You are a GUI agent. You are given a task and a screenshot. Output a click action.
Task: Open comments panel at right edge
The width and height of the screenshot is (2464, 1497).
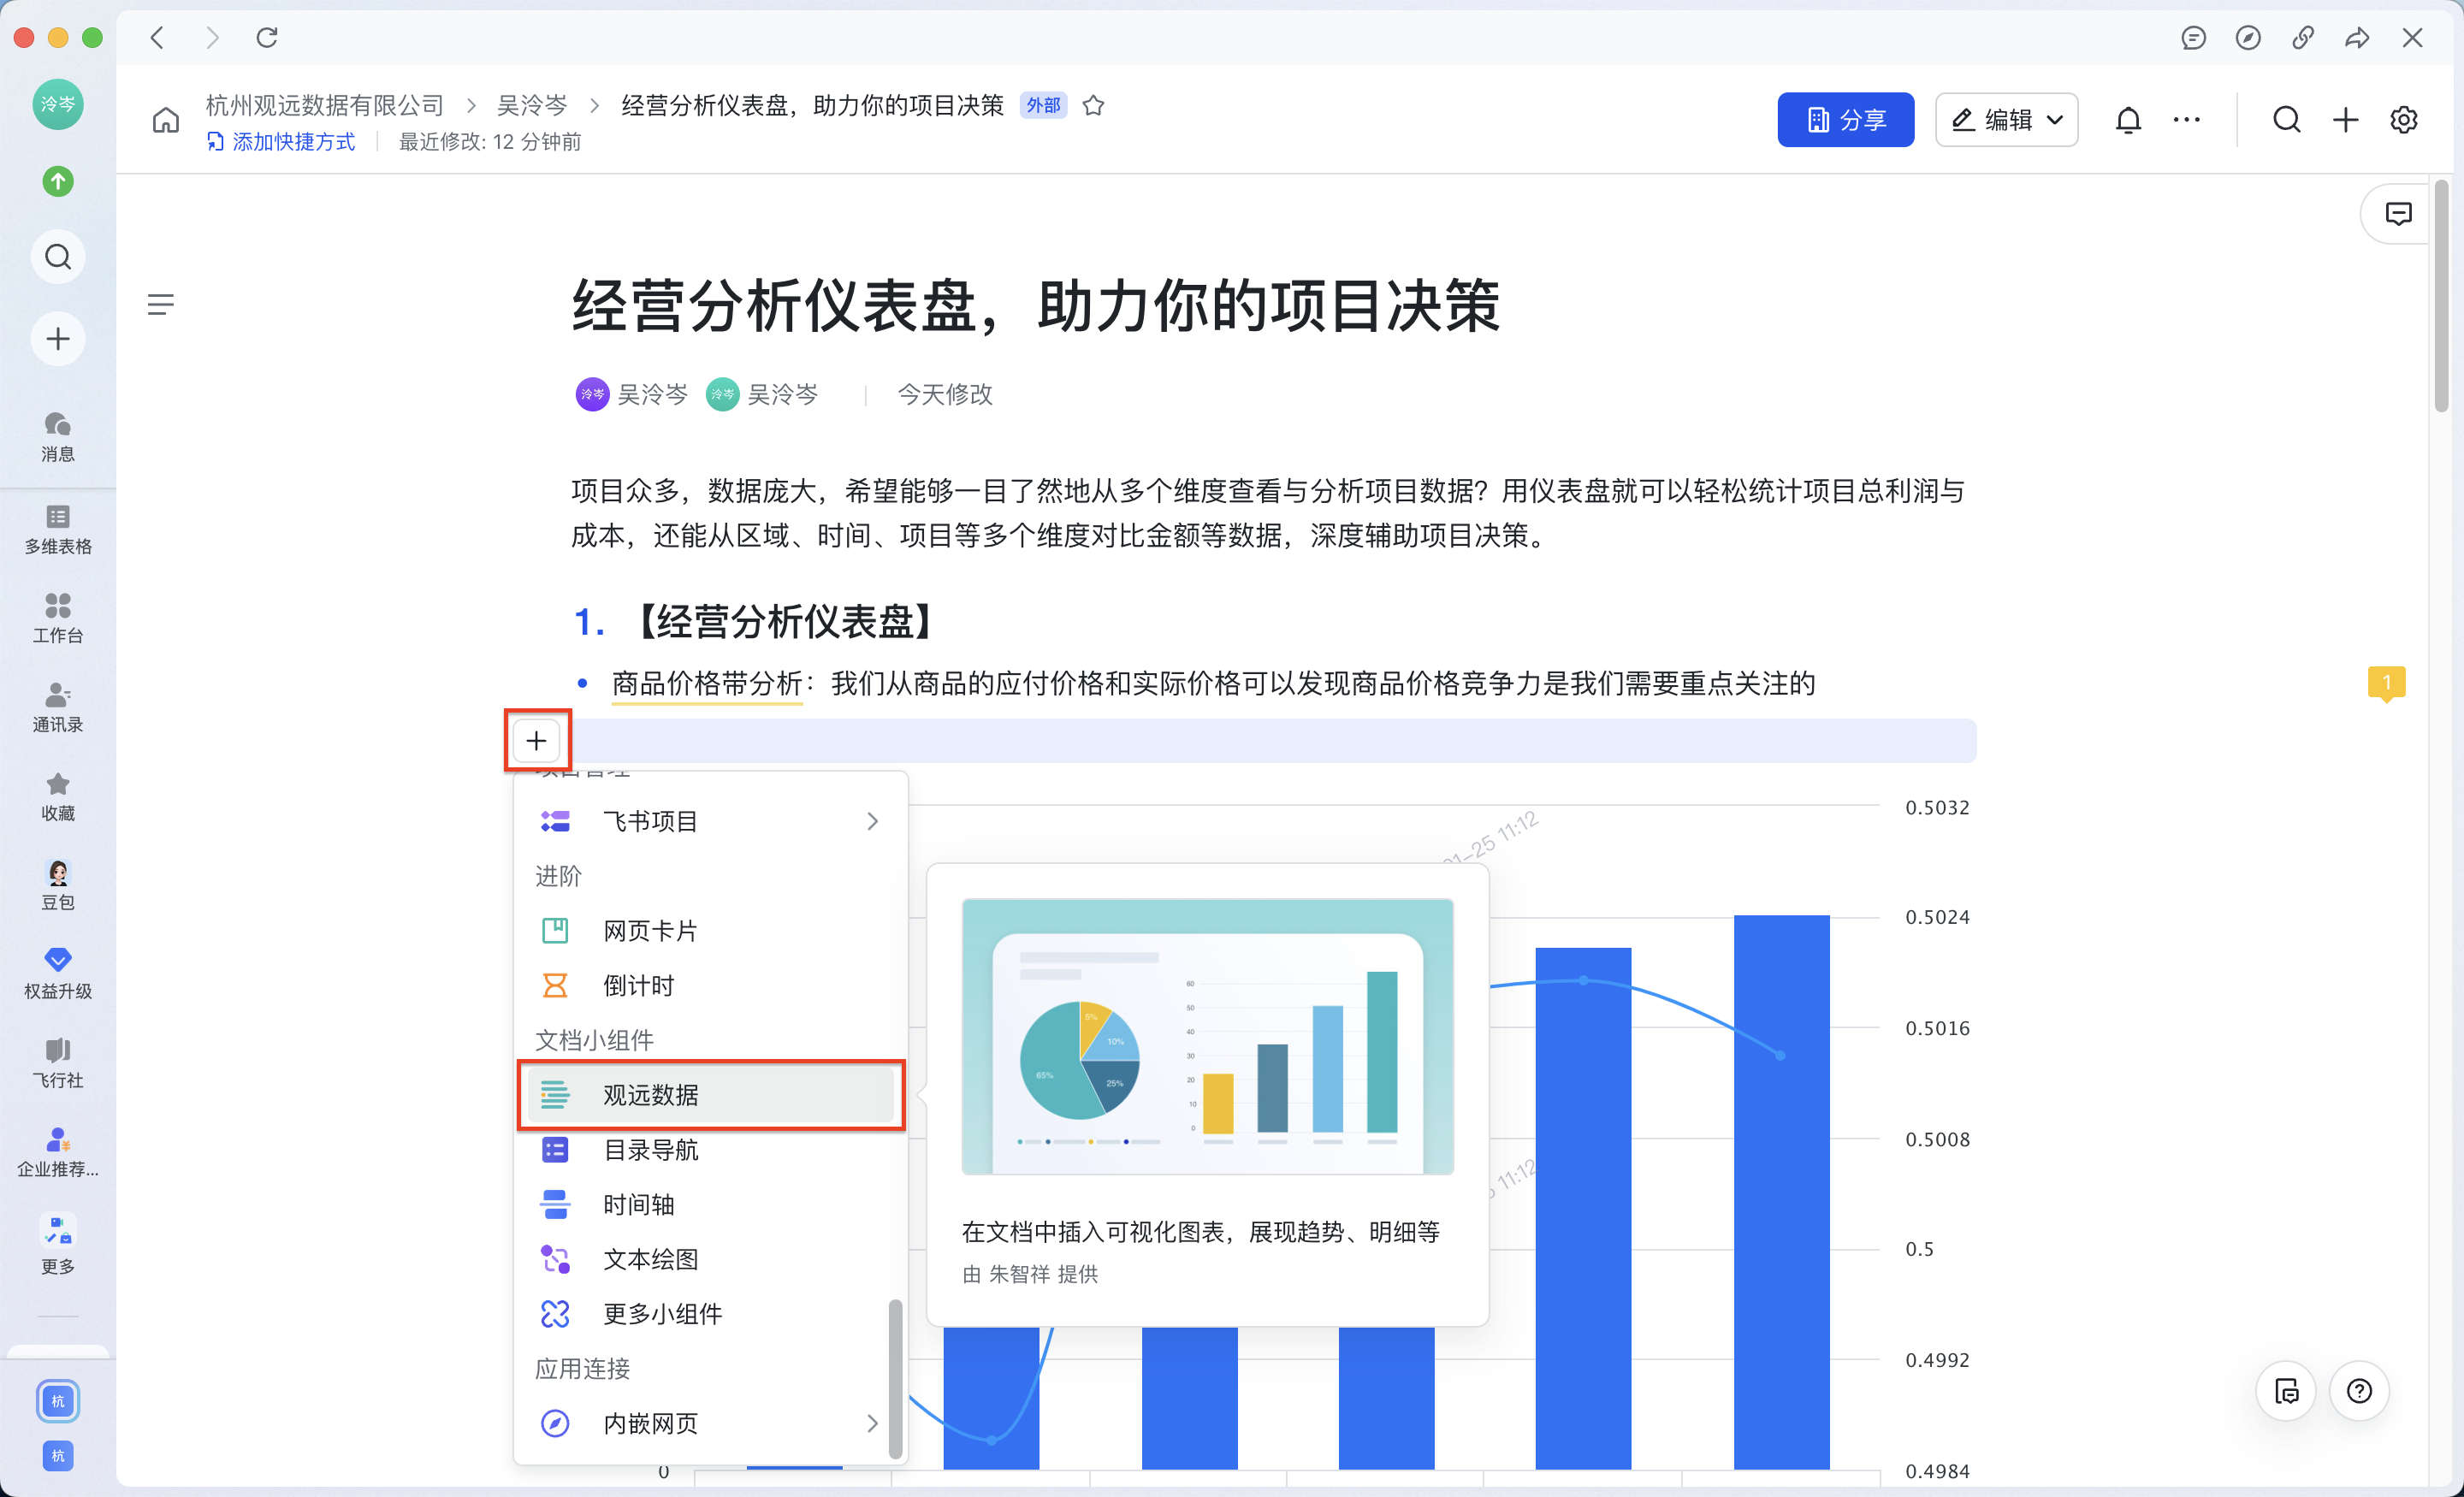coord(2398,214)
